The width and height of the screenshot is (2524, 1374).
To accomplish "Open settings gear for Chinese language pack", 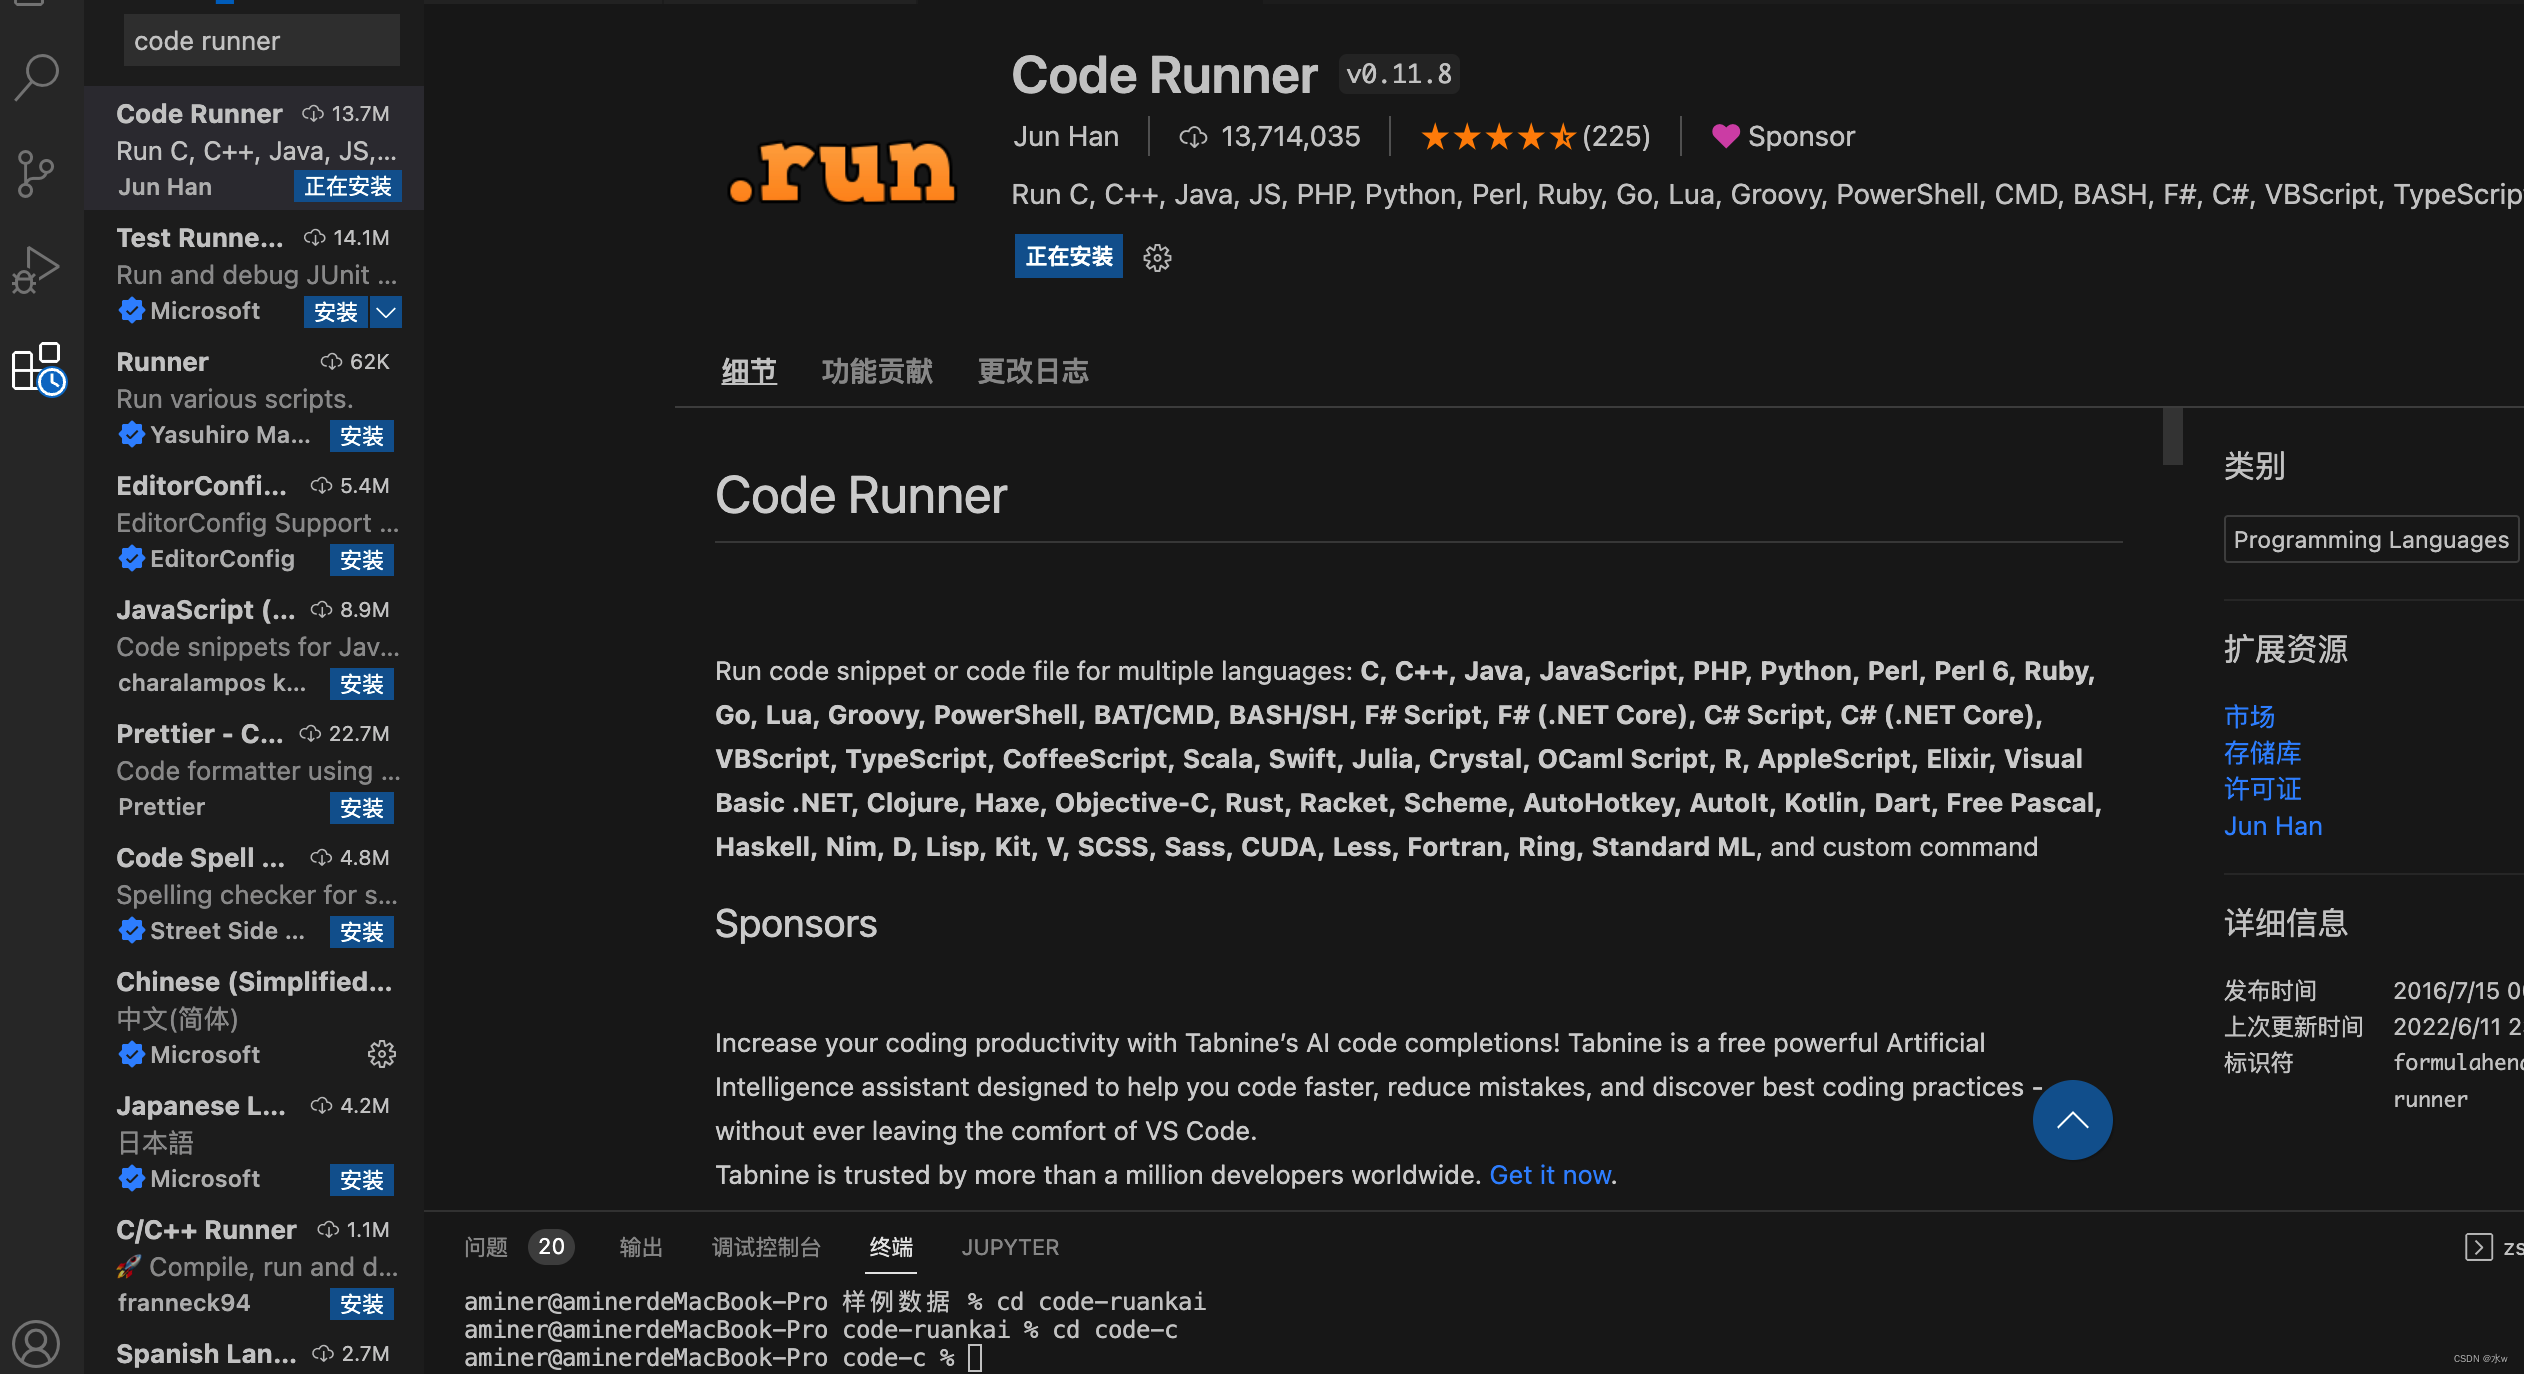I will pyautogui.click(x=382, y=1054).
